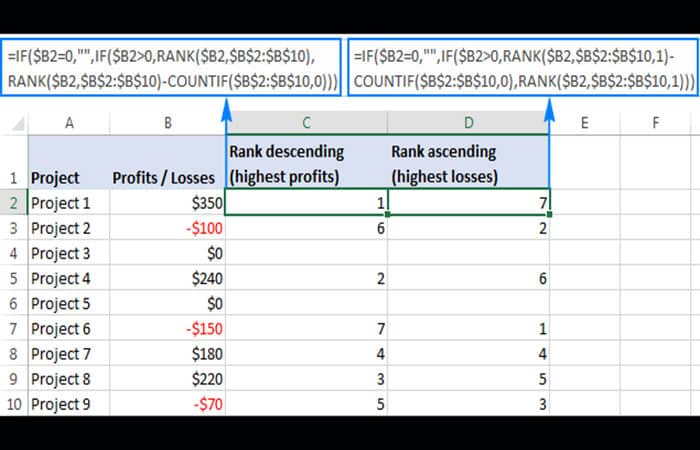
Task: Select column F header
Action: [x=655, y=123]
